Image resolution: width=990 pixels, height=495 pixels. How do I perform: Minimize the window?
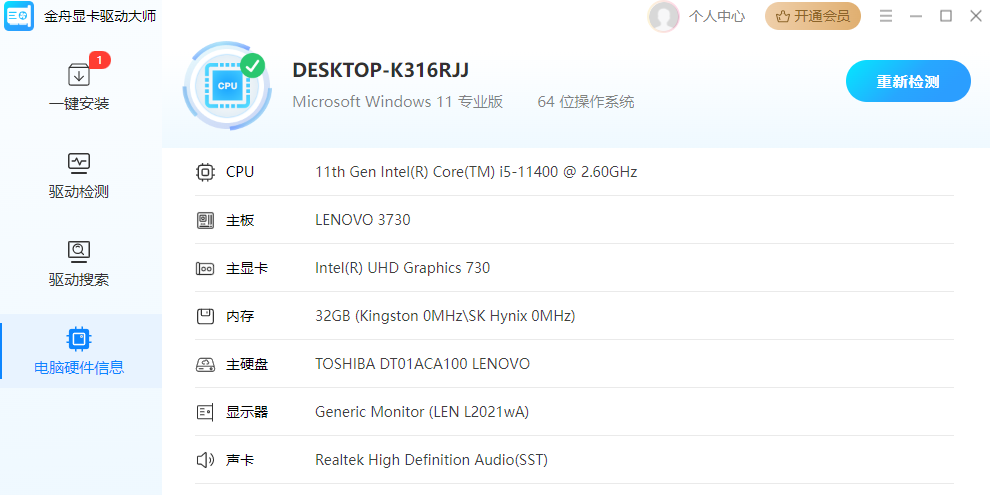click(916, 16)
